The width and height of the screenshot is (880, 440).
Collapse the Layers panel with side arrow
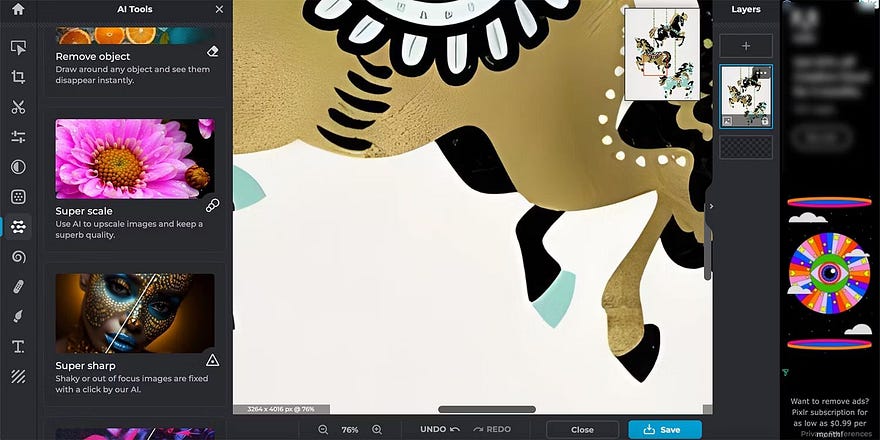pos(711,206)
